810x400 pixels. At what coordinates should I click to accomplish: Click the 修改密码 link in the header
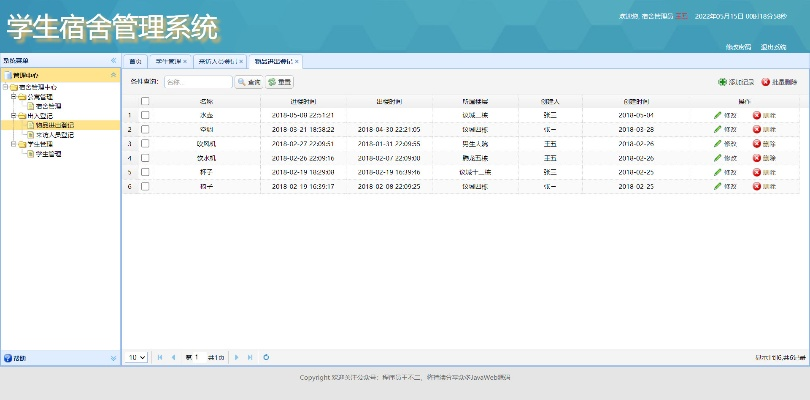click(x=737, y=47)
